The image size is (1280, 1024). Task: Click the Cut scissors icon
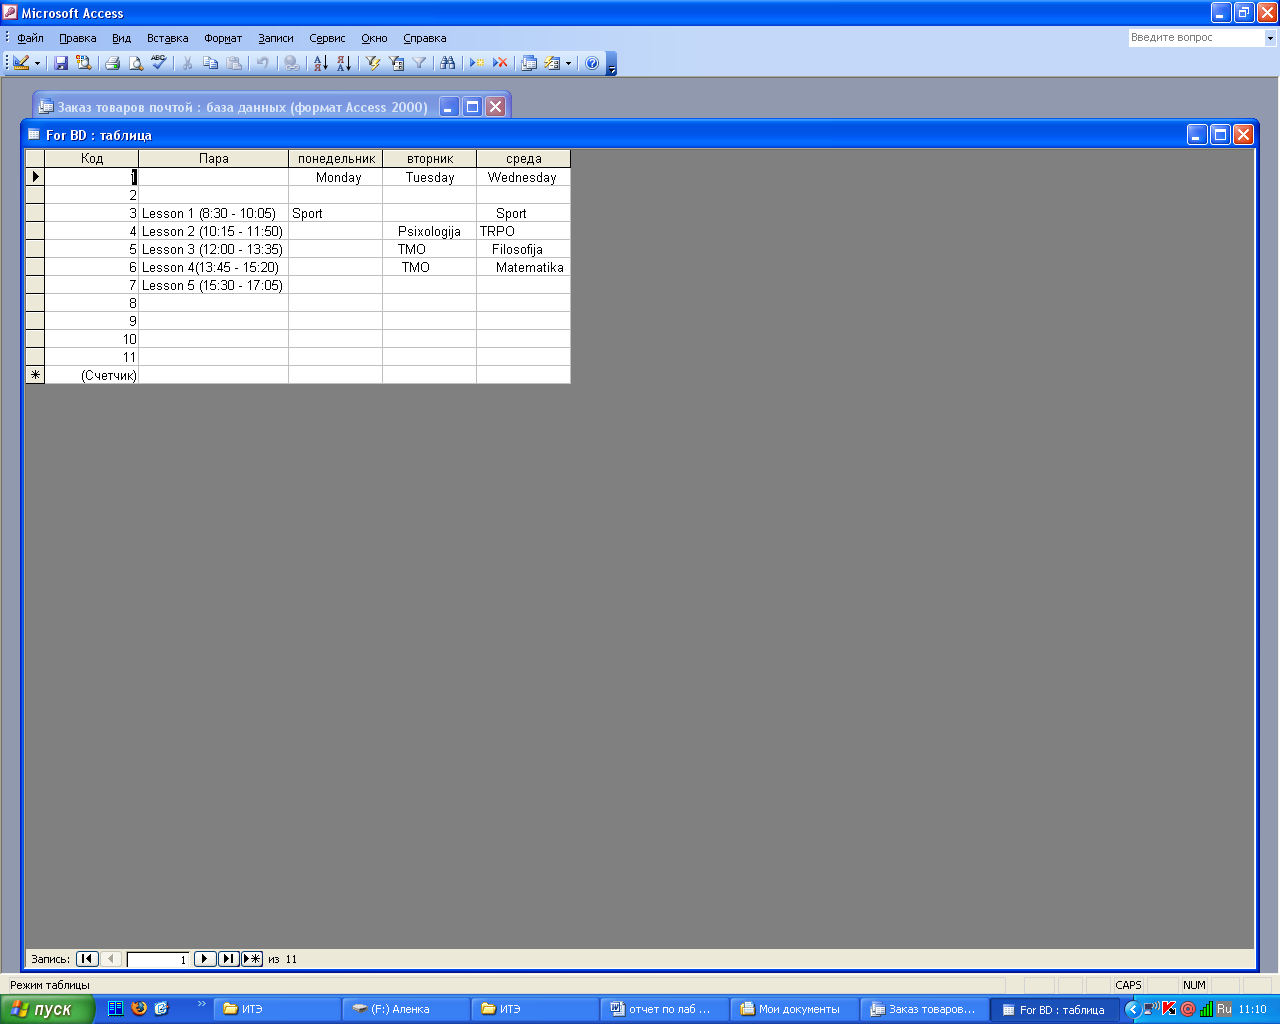(187, 62)
